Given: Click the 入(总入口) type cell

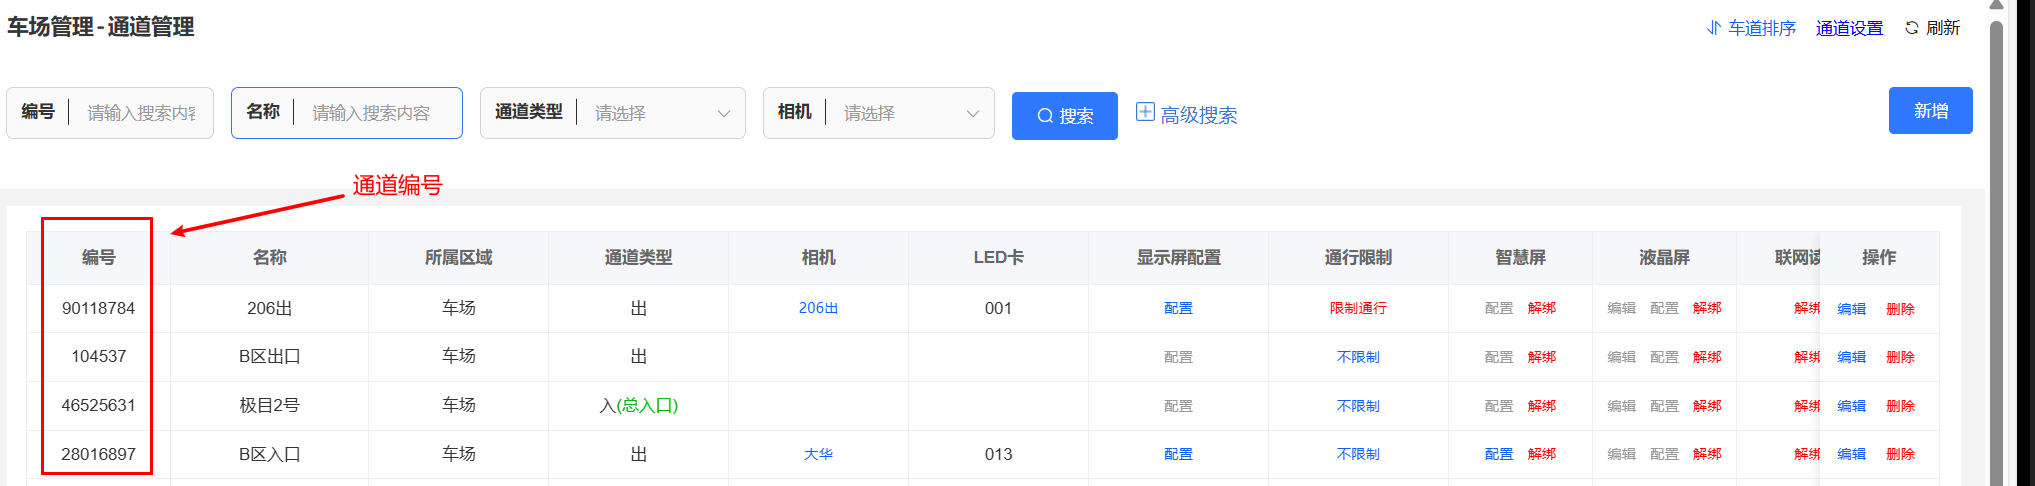Looking at the screenshot, I should coord(638,406).
